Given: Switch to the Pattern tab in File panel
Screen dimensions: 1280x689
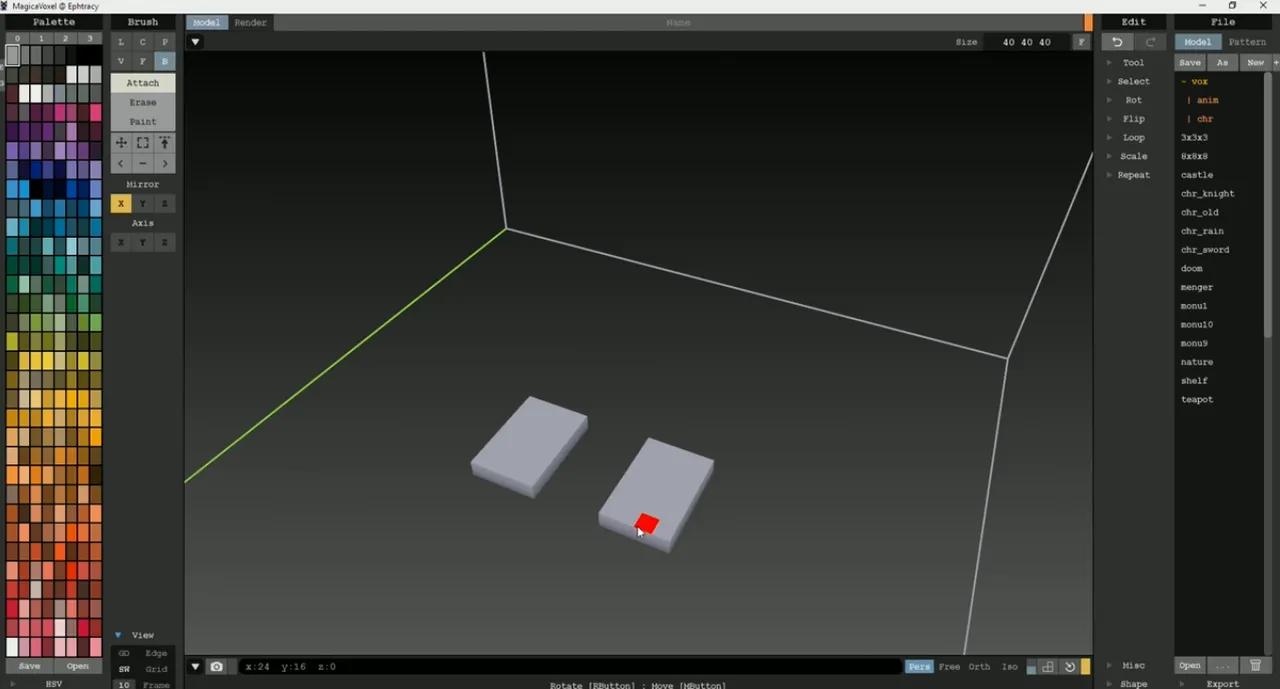Looking at the screenshot, I should tap(1247, 42).
